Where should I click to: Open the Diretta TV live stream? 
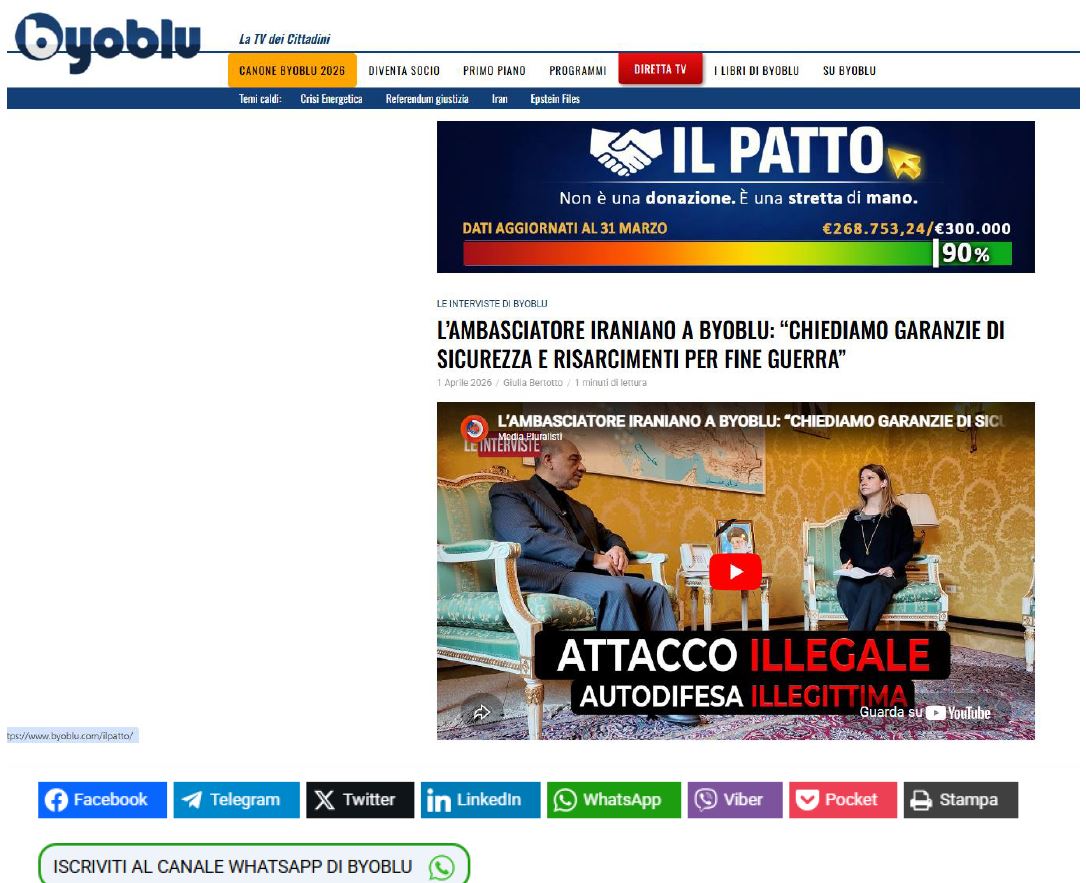tap(660, 70)
